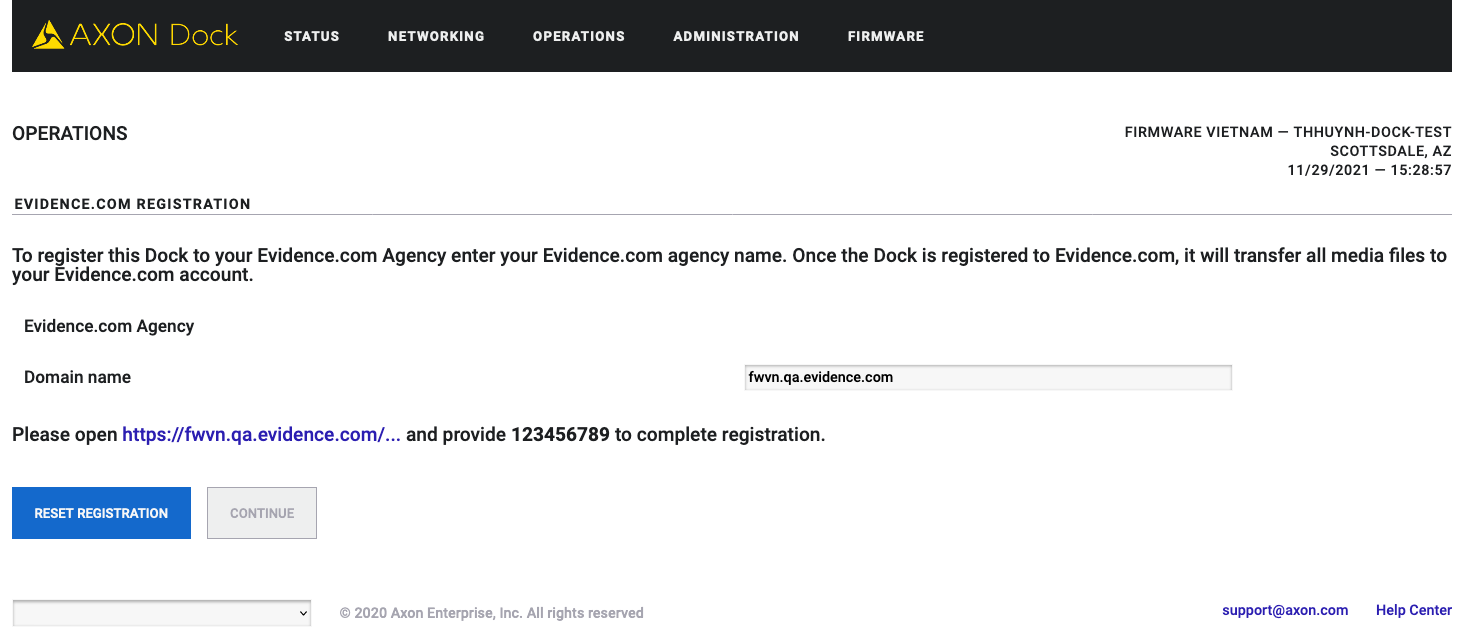Select the domain text fwvn.qa.evidence.com
This screenshot has width=1464, height=639.
click(820, 377)
